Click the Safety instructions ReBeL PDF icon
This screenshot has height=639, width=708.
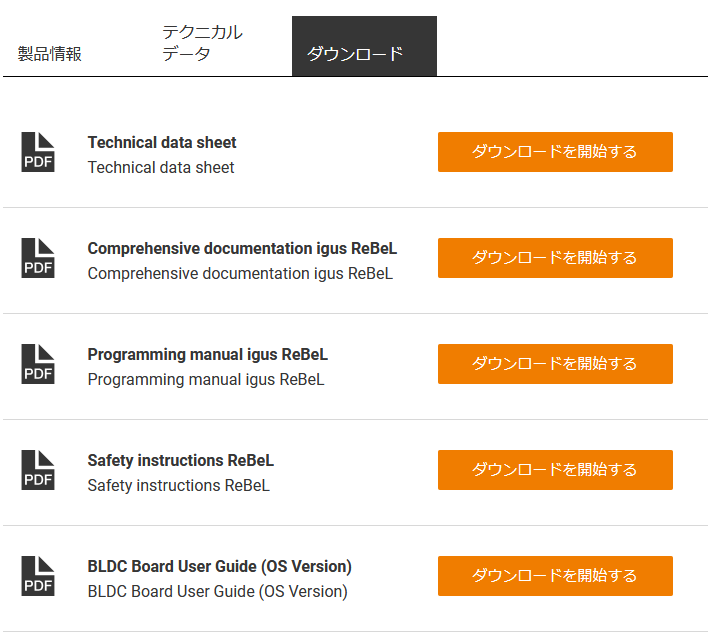pyautogui.click(x=38, y=470)
